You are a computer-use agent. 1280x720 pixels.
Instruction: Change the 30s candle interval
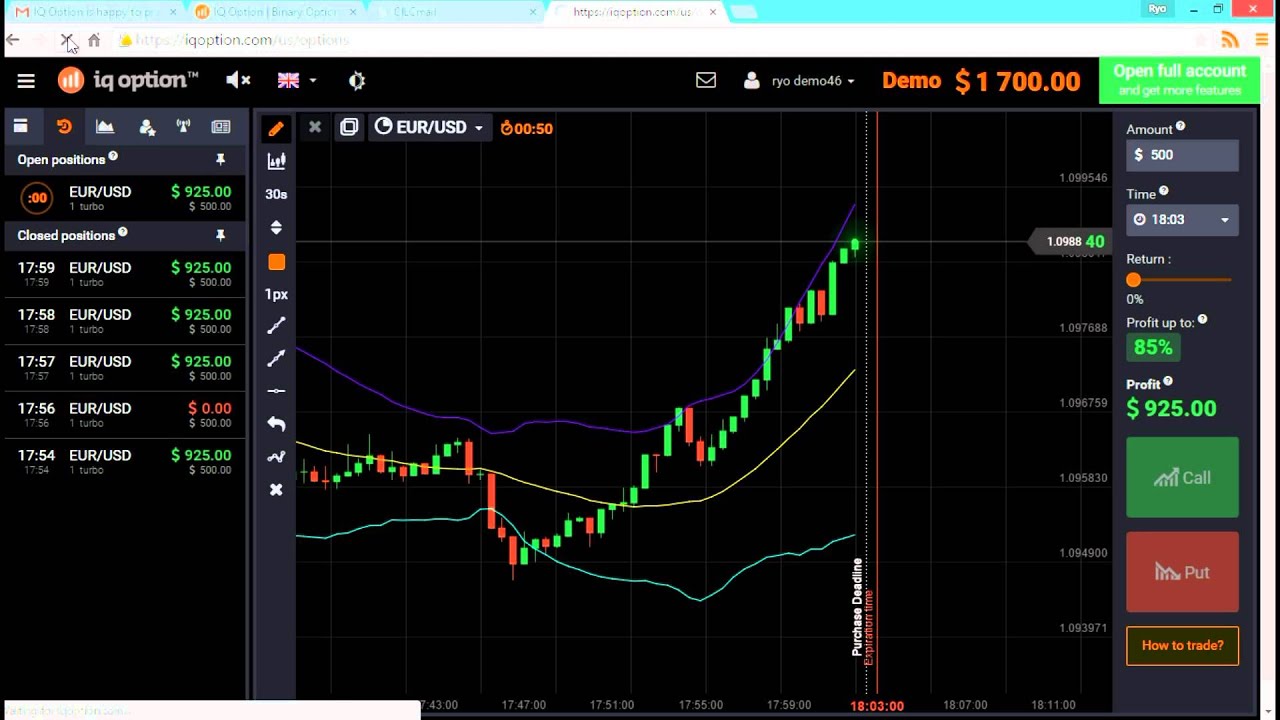pyautogui.click(x=276, y=194)
